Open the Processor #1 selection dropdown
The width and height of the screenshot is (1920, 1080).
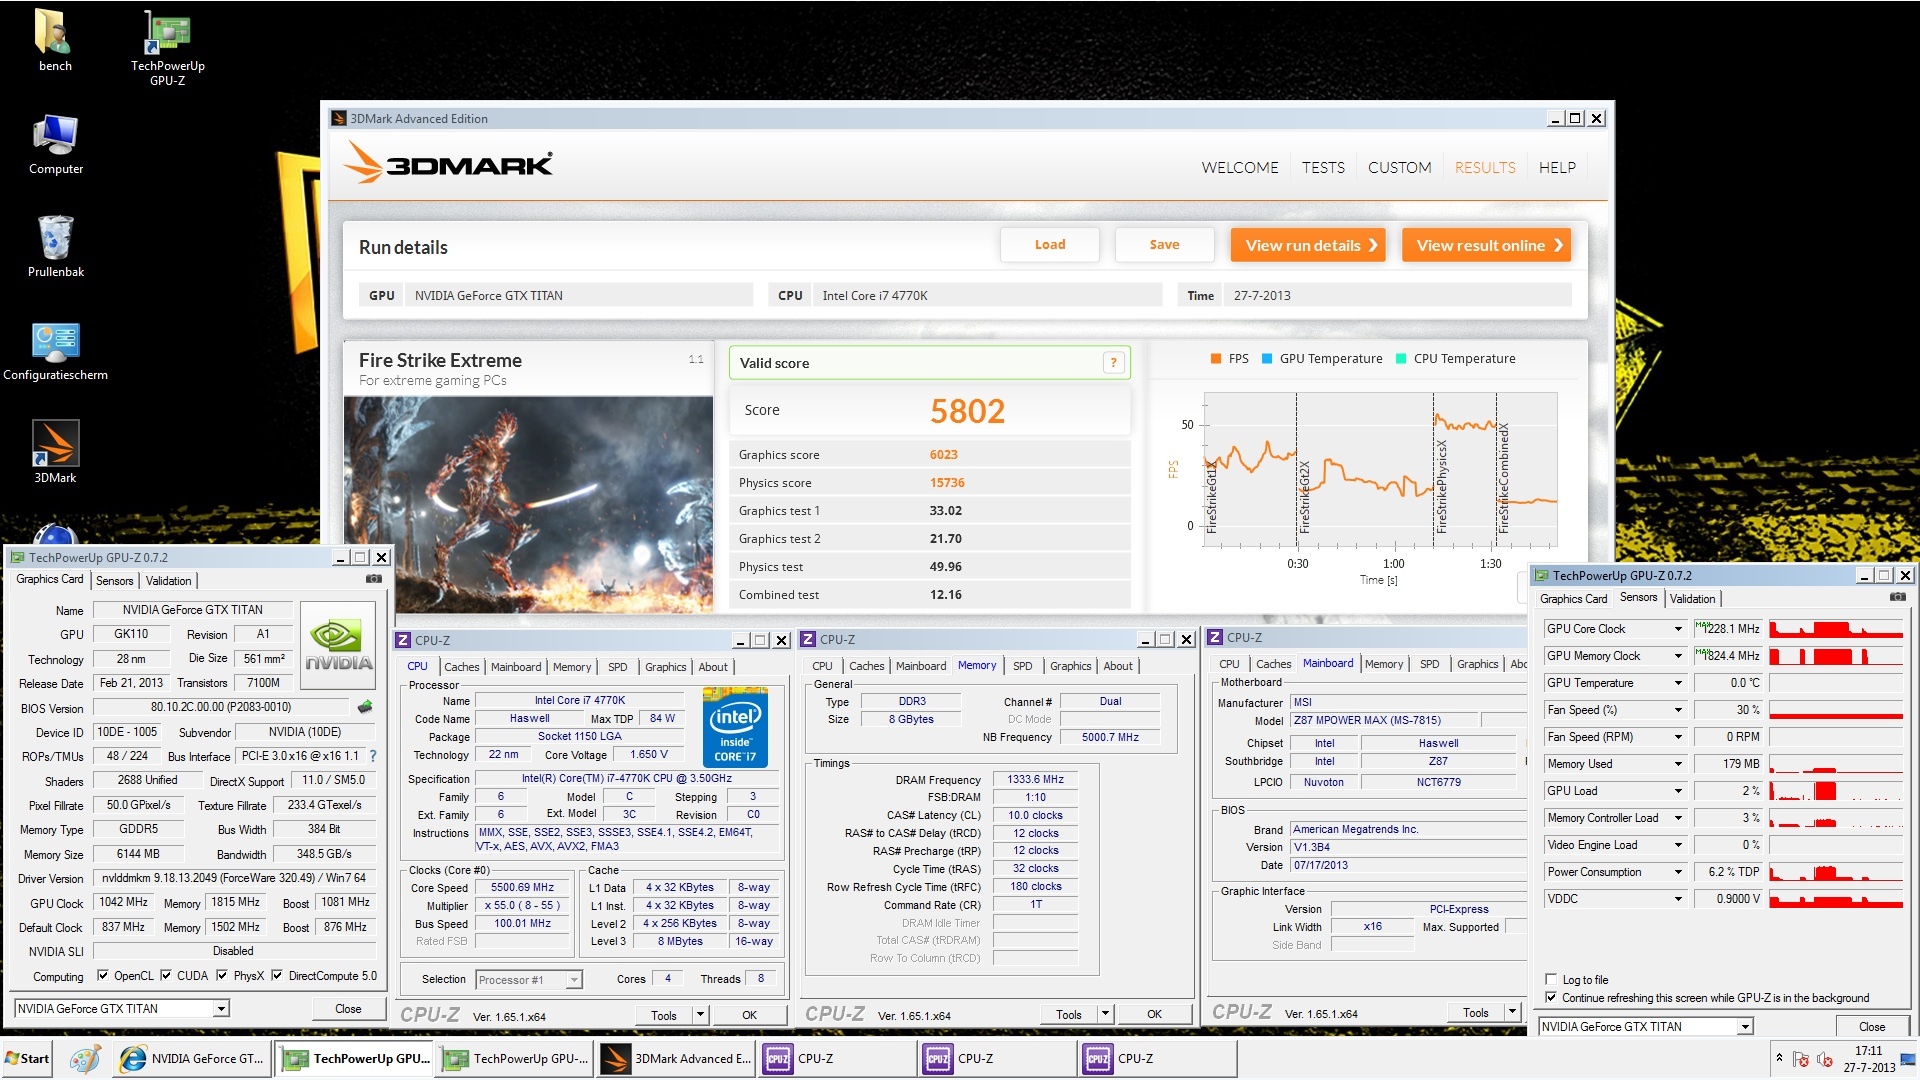pyautogui.click(x=574, y=980)
